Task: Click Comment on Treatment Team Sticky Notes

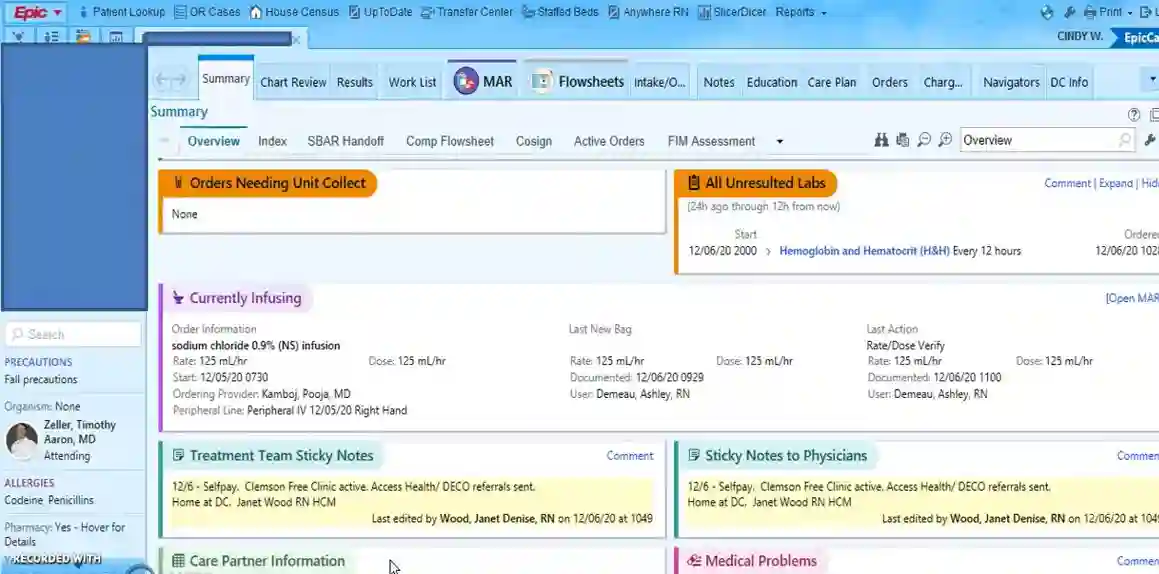Action: click(x=630, y=456)
